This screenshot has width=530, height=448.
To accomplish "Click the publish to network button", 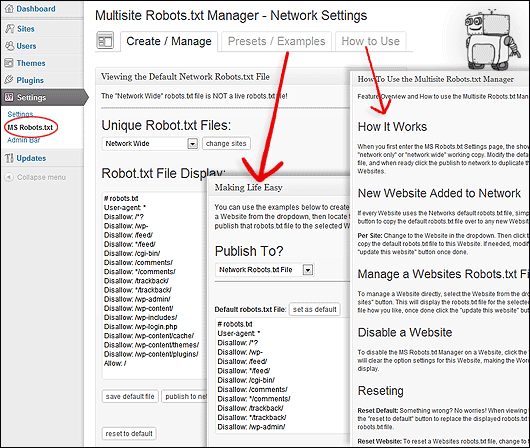I will click(185, 396).
